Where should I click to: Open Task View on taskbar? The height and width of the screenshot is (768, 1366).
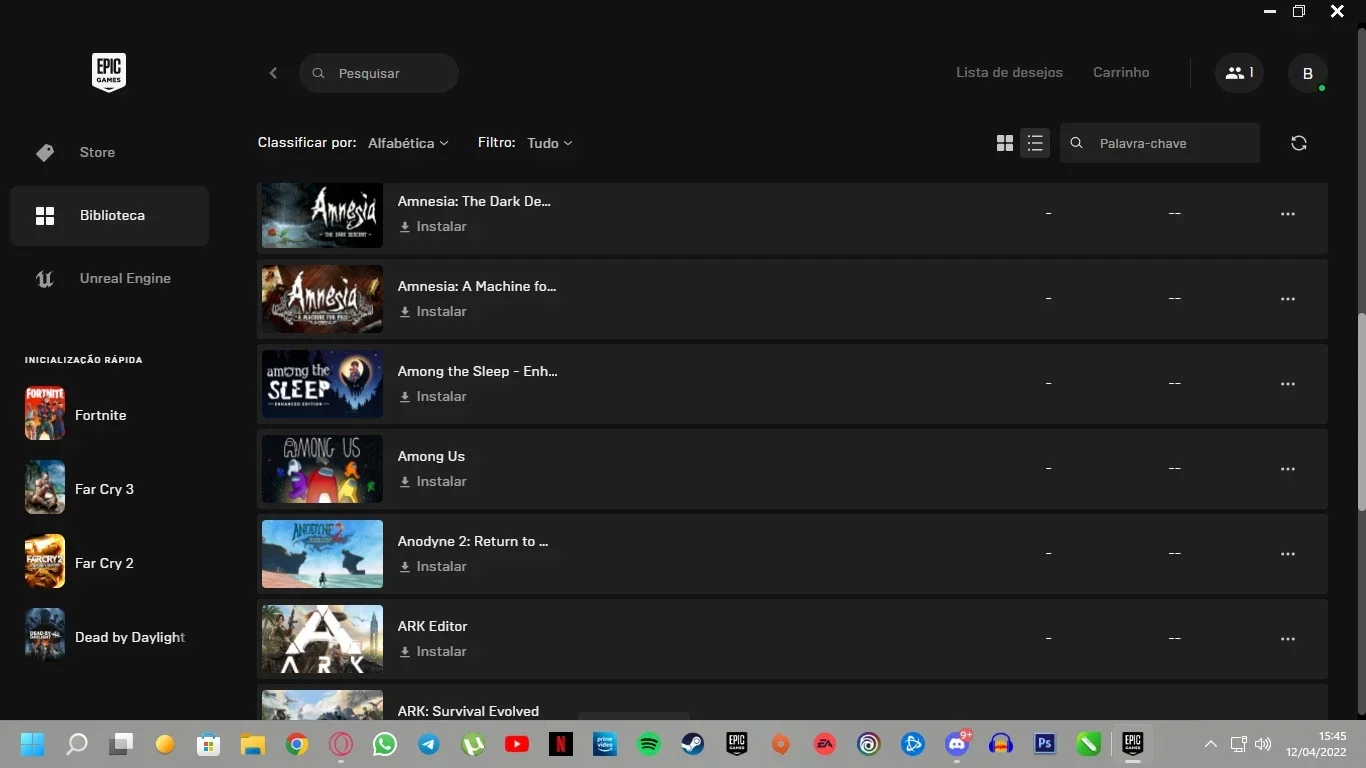(121, 744)
